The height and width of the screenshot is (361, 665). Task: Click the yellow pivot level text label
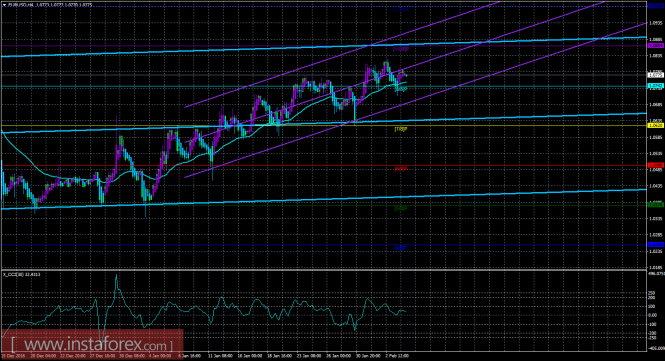(400, 129)
